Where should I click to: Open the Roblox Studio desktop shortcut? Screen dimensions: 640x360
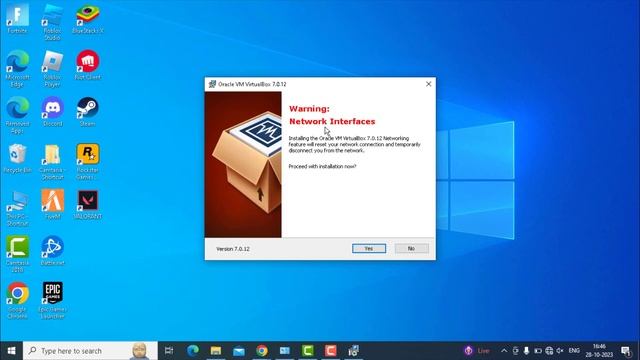[52, 22]
